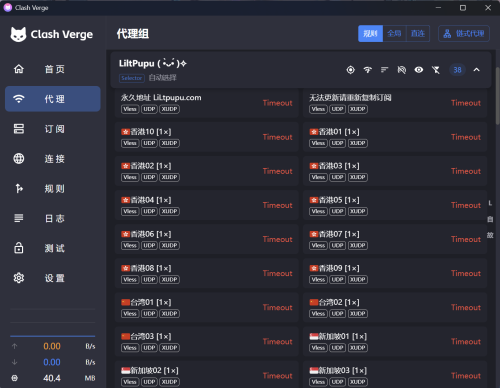Viewport: 500px width, 388px height.
Task: Open the 规则 rules sidebar item
Action: click(53, 188)
